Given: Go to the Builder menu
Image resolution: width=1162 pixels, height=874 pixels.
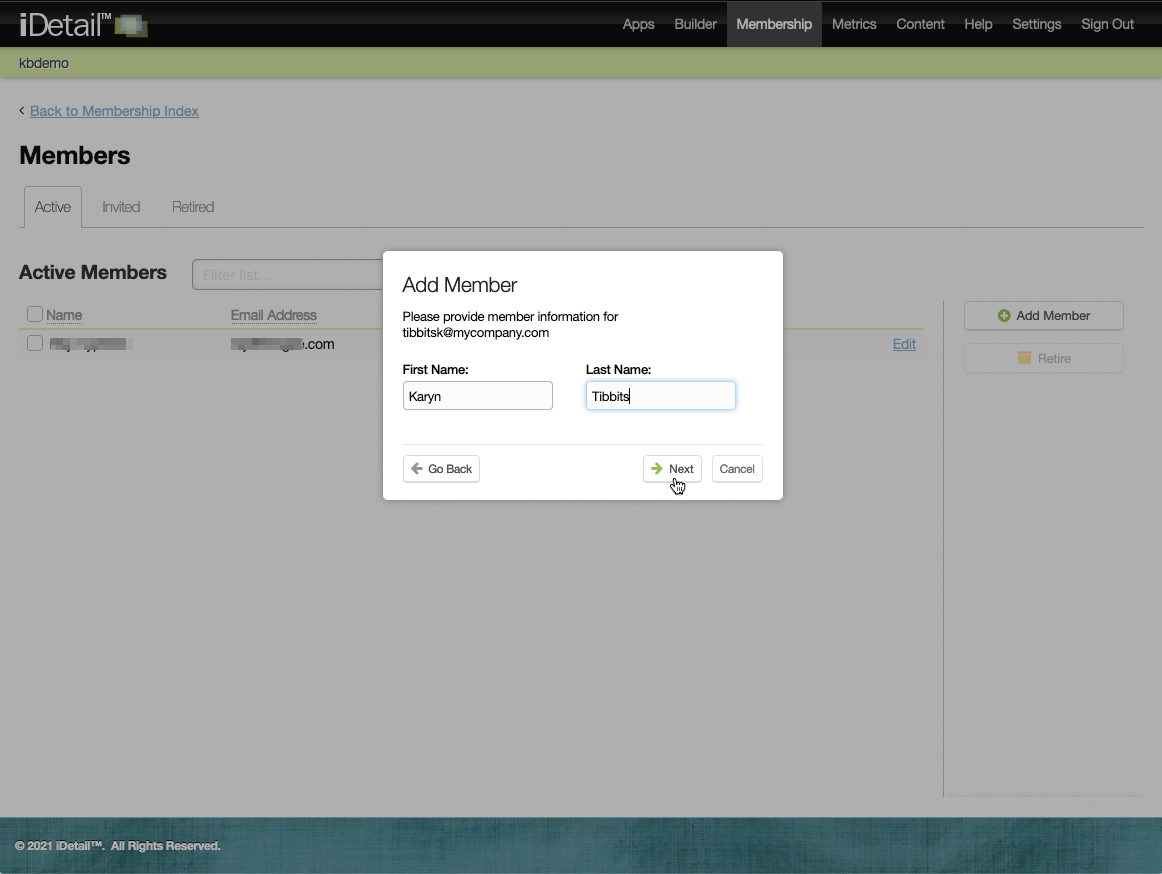Looking at the screenshot, I should [695, 24].
